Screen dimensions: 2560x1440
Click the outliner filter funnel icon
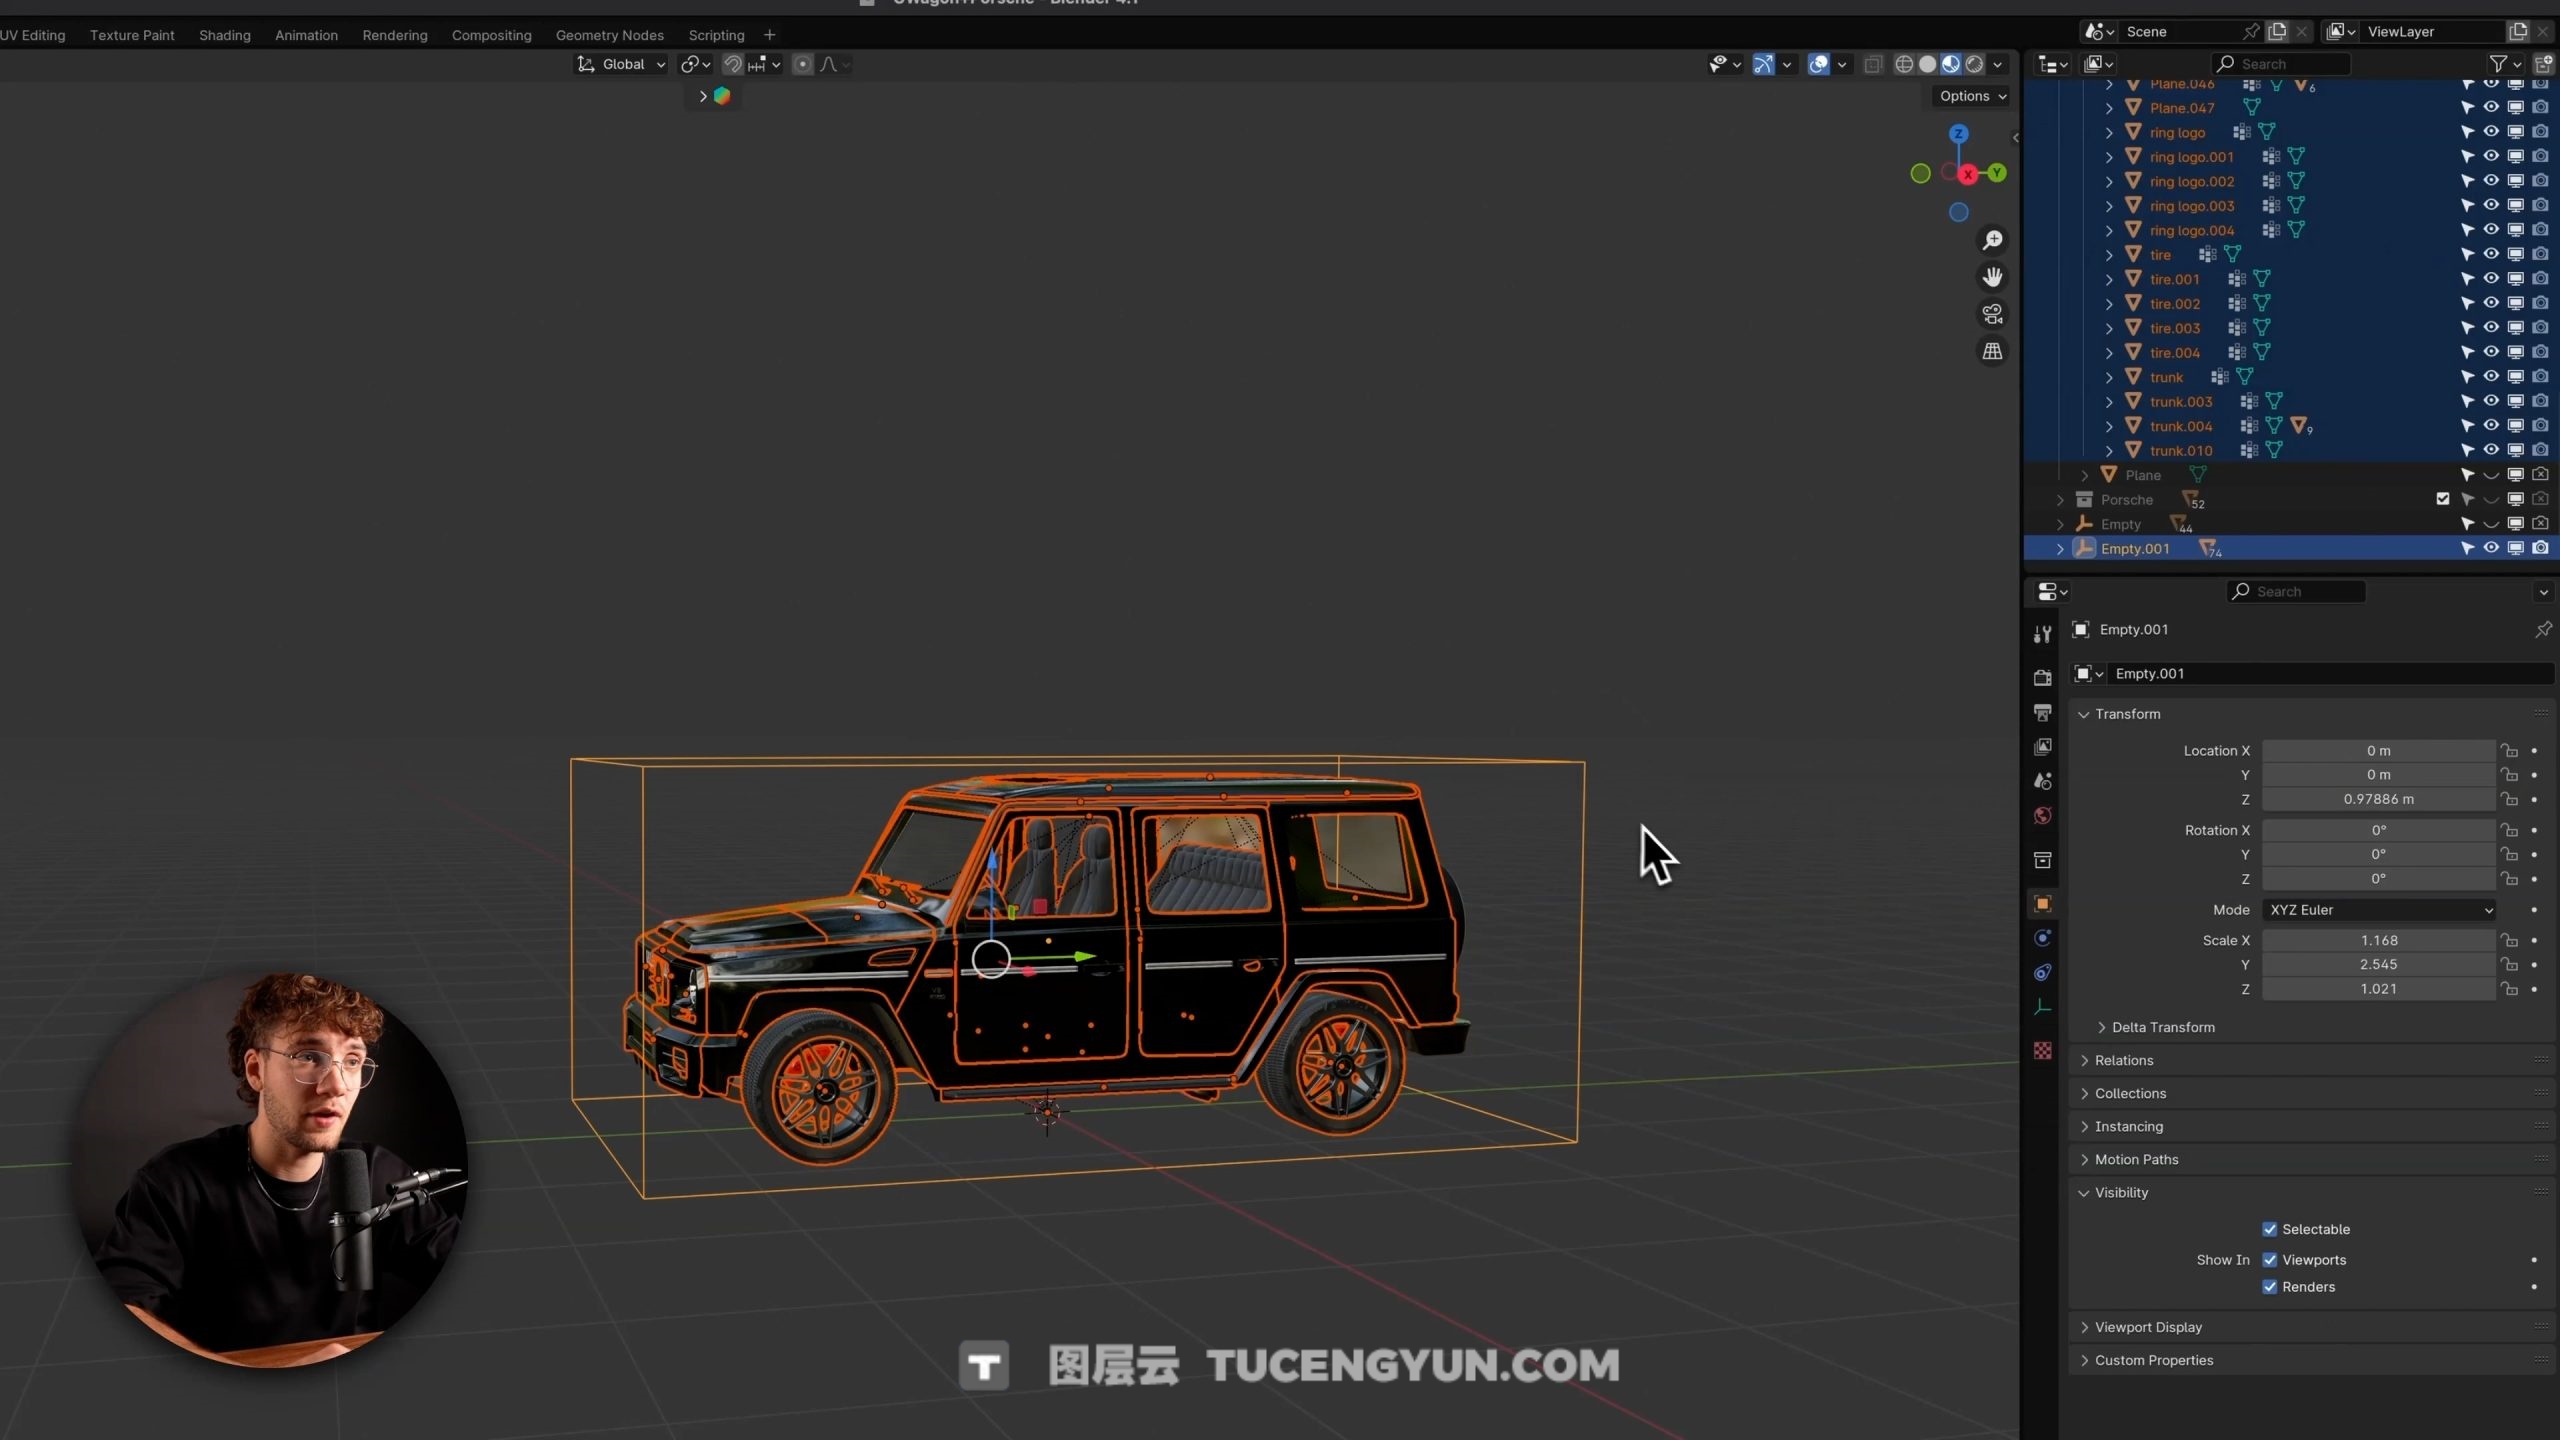coord(2498,64)
